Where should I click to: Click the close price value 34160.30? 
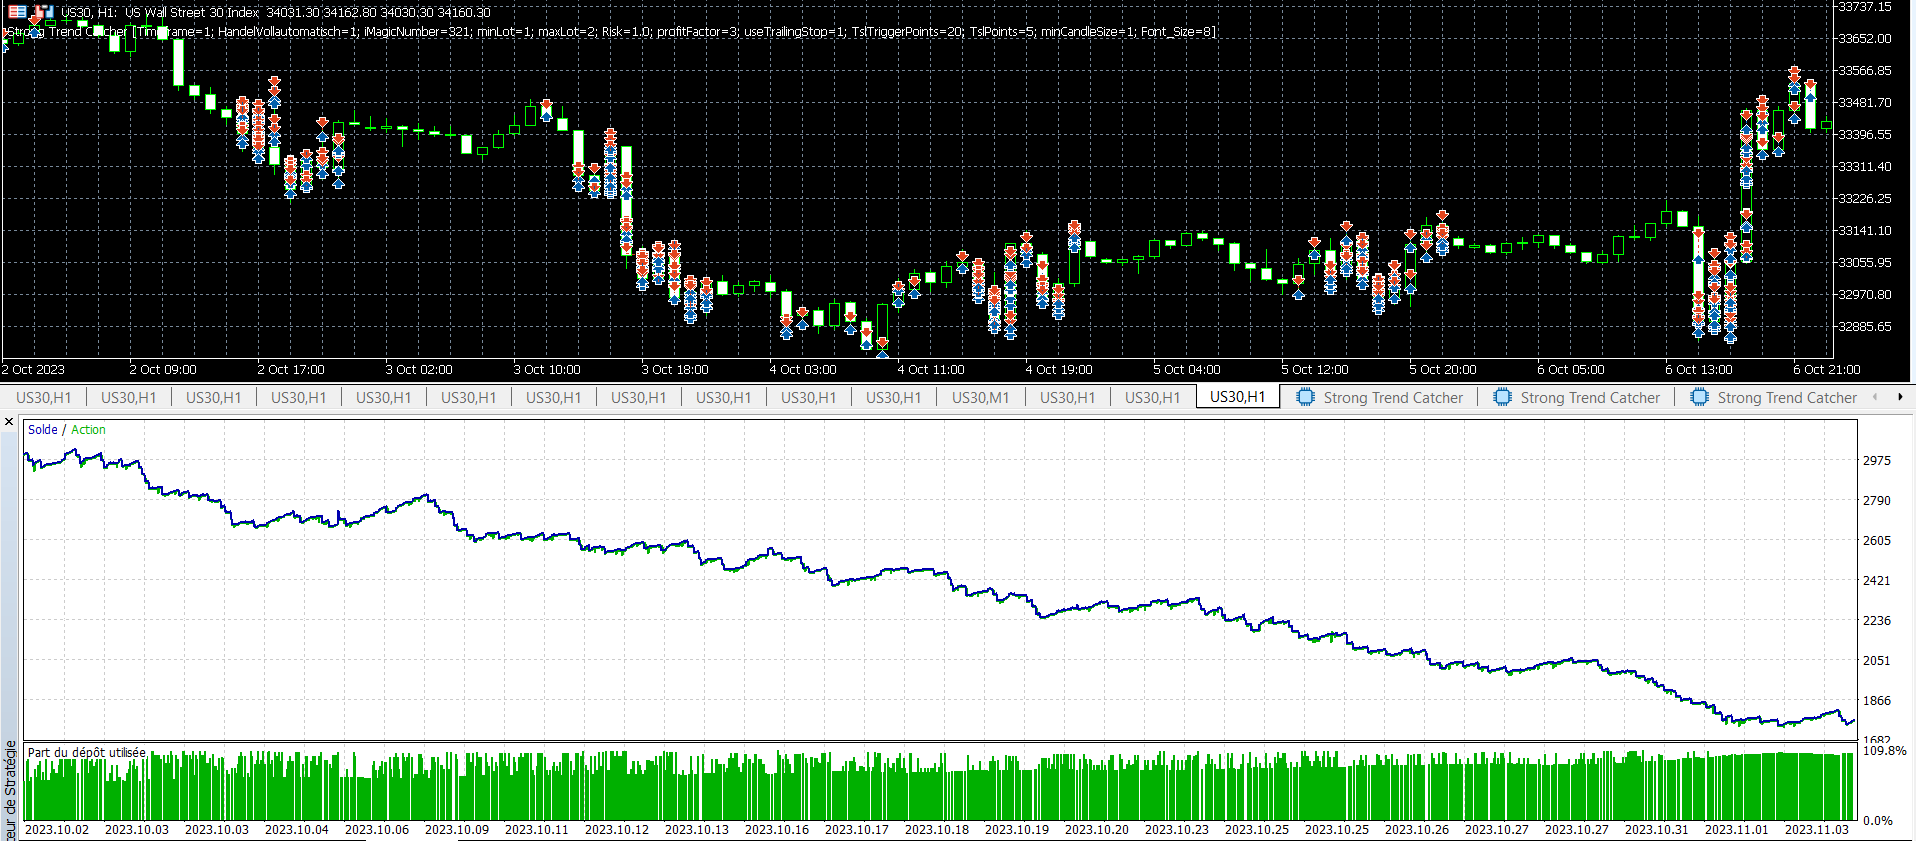(464, 13)
